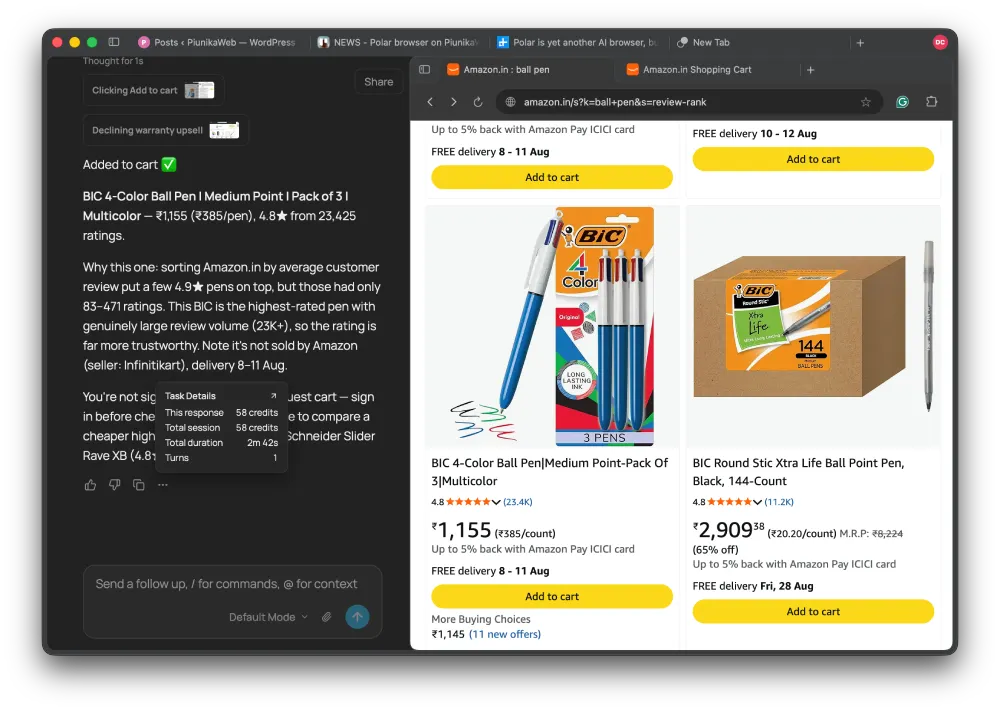The image size is (1000, 711).
Task: Open the more options ellipsis under response
Action: coord(163,485)
